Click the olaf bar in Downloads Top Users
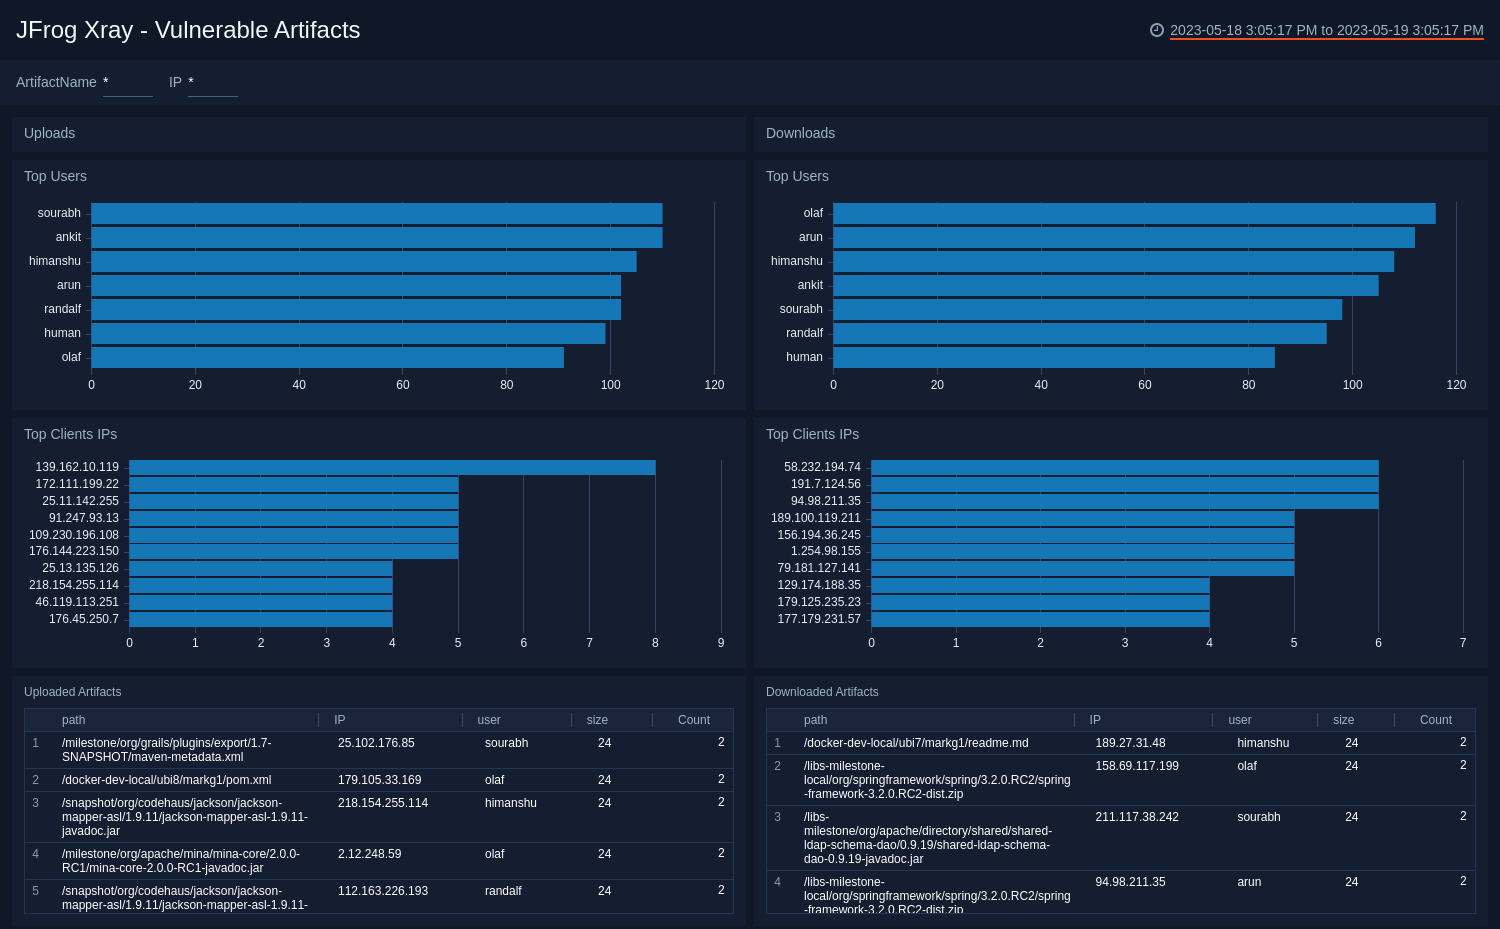The height and width of the screenshot is (929, 1500). click(x=1133, y=213)
